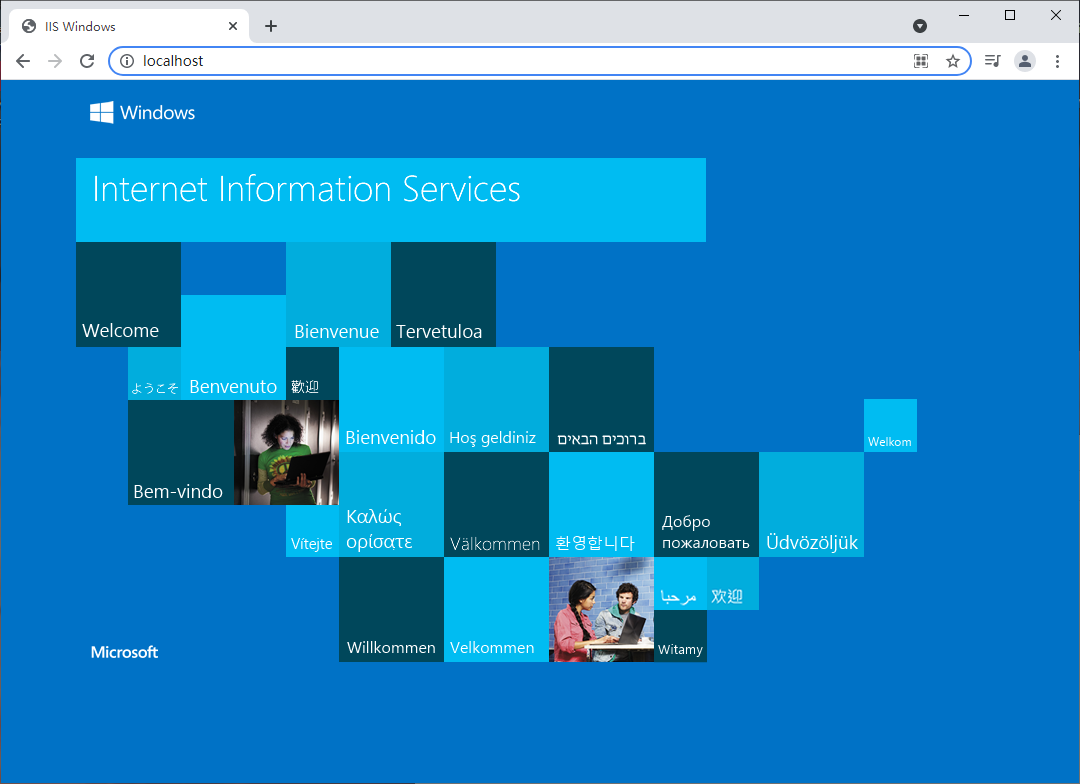
Task: Open the tab search dropdown arrow
Action: (920, 26)
